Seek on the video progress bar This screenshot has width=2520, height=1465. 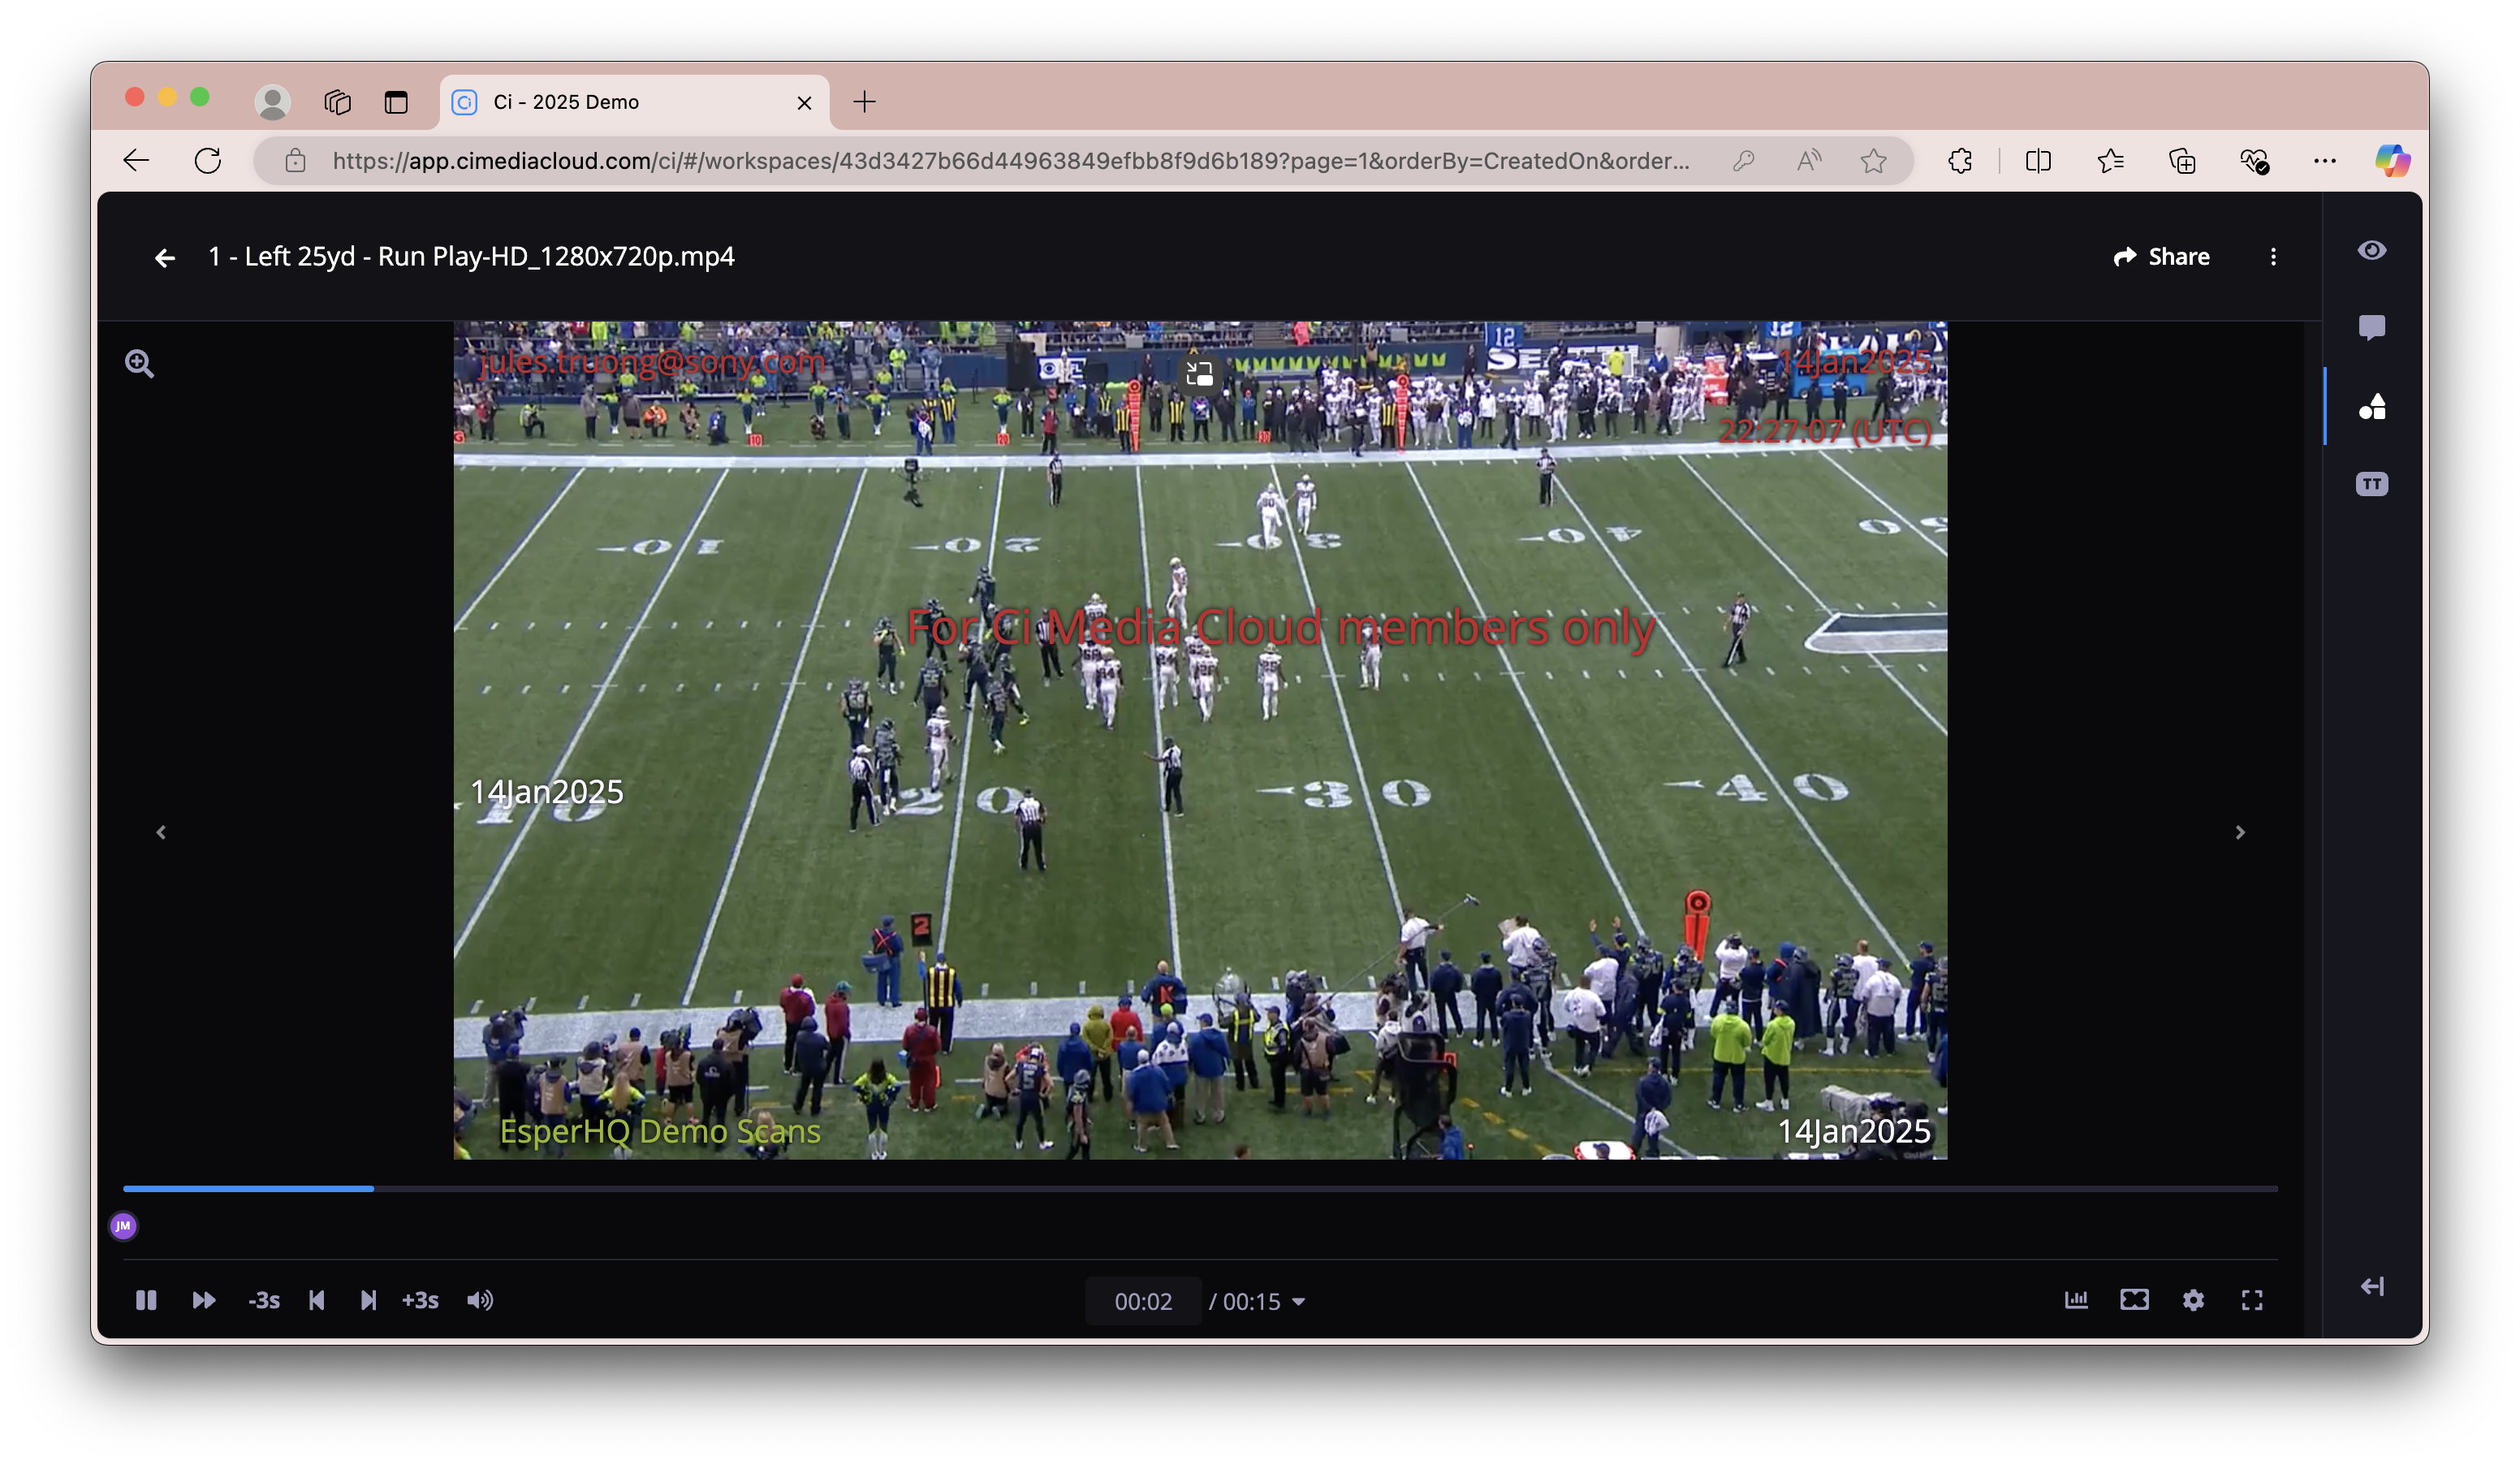click(1200, 1188)
